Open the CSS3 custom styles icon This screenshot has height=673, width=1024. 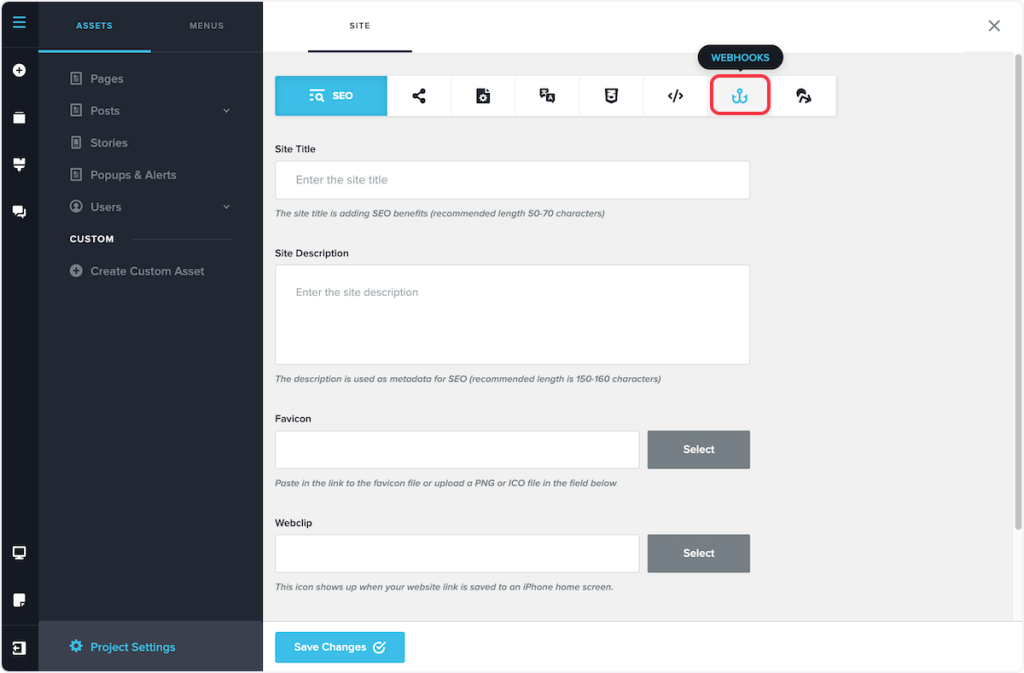coord(611,96)
